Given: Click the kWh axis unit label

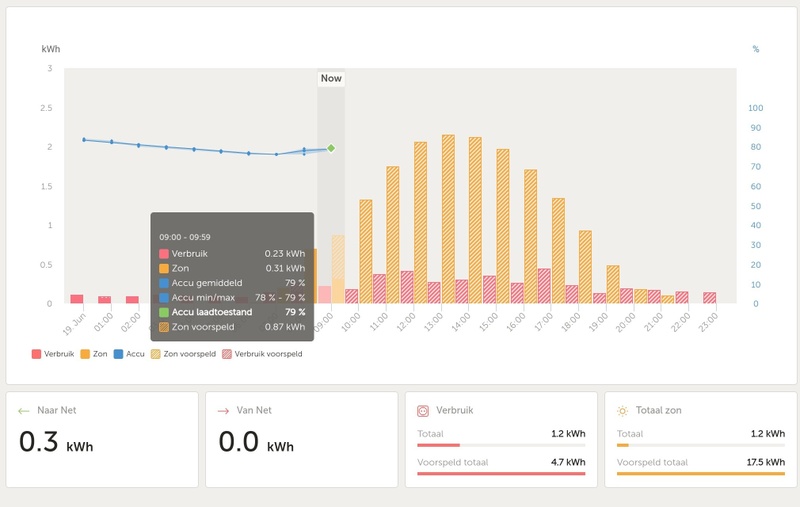Looking at the screenshot, I should [51, 49].
